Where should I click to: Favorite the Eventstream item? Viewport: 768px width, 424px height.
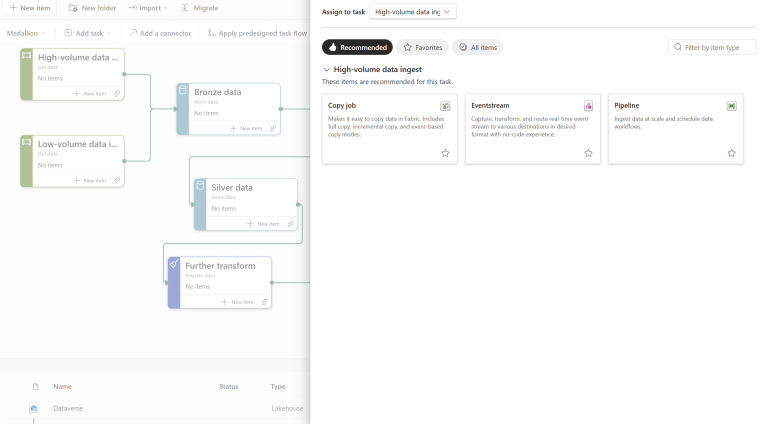[588, 153]
